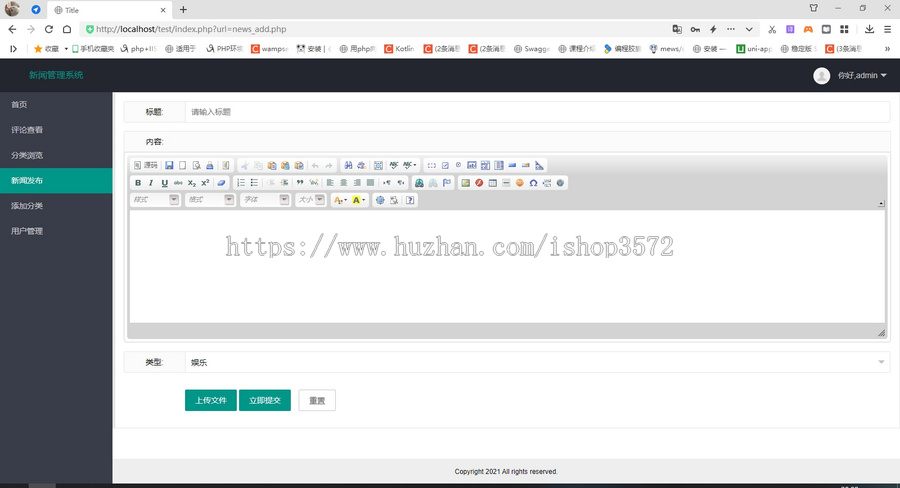Screen dimensions: 900x488
Task: Click the Source (源码) editor button
Action: [x=146, y=165]
